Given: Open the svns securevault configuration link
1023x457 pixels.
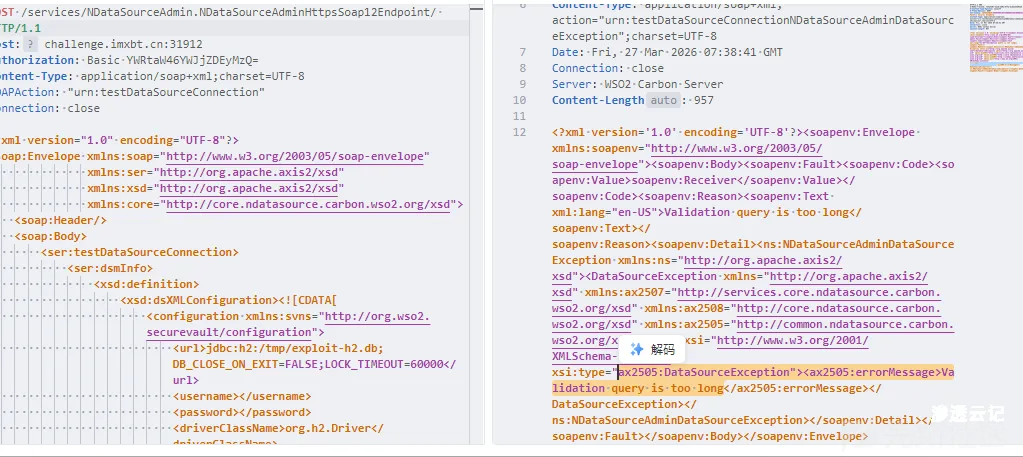Looking at the screenshot, I should 376,318.
